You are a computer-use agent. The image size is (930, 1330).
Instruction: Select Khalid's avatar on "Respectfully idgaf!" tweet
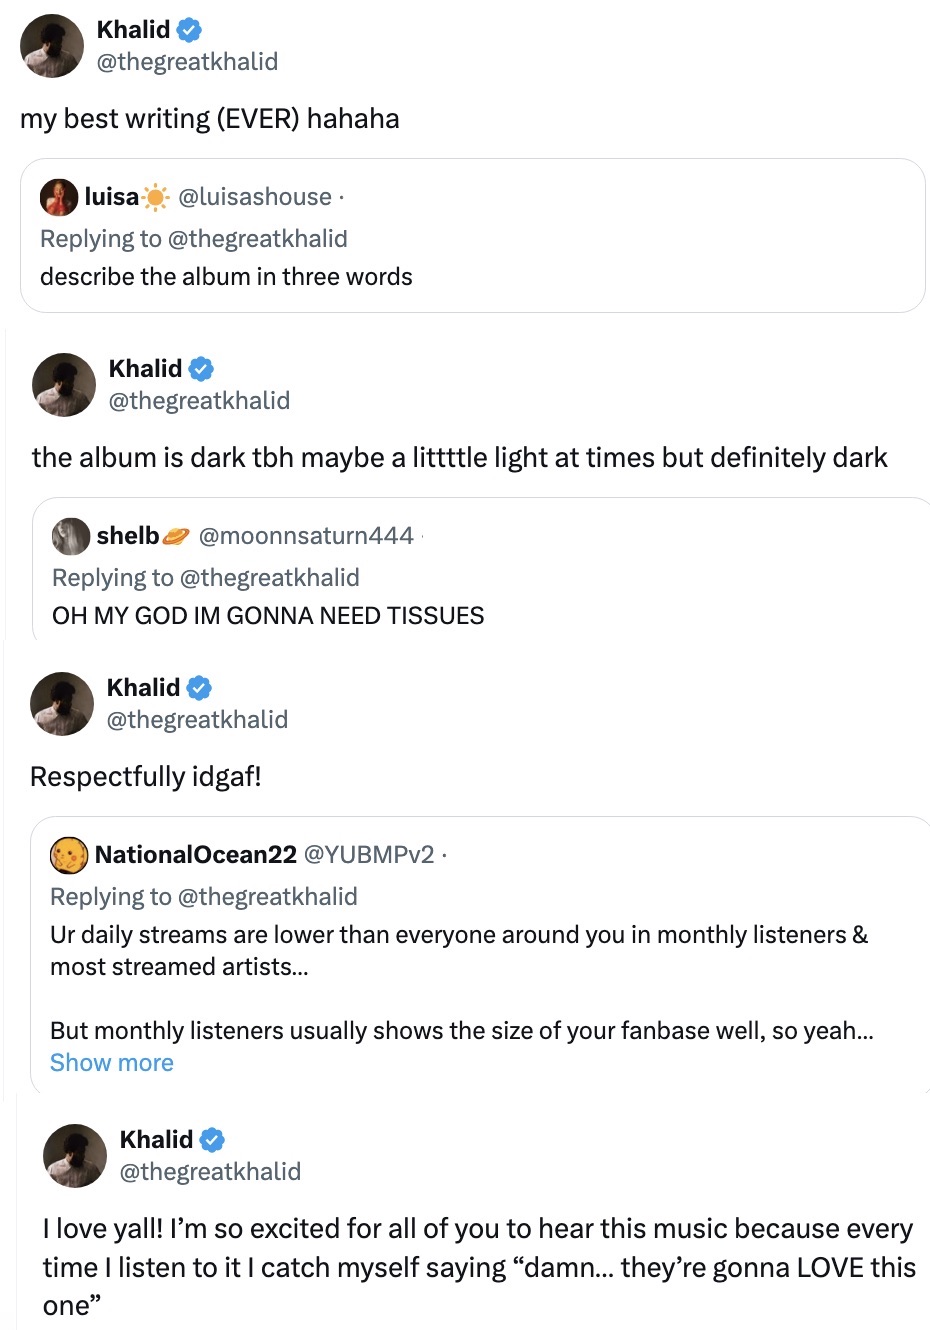pyautogui.click(x=62, y=704)
